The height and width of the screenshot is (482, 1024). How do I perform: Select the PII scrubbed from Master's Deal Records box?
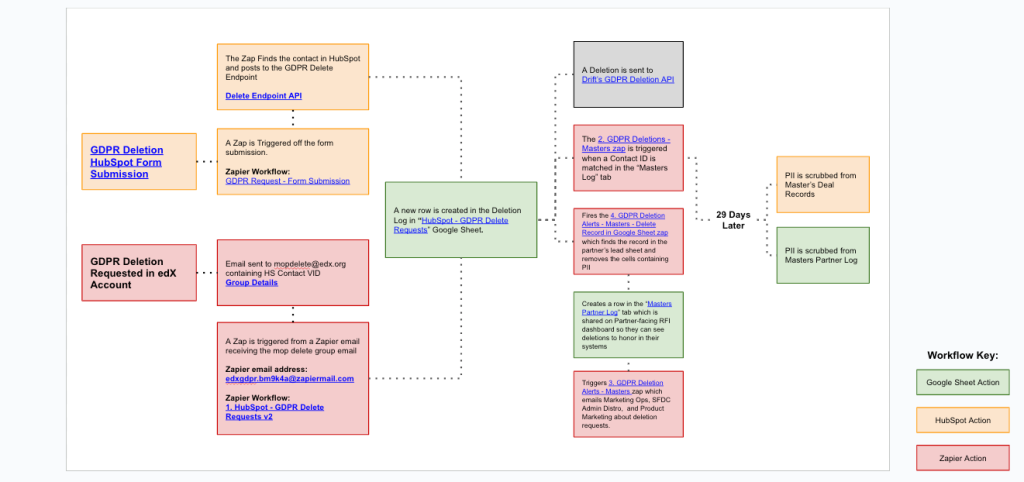point(822,184)
